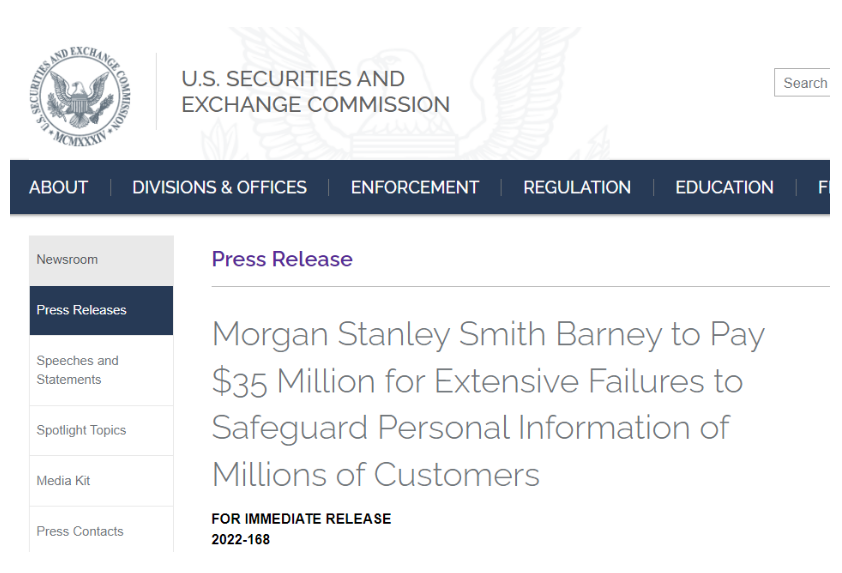Open the Media Kit sidebar link

pos(101,481)
